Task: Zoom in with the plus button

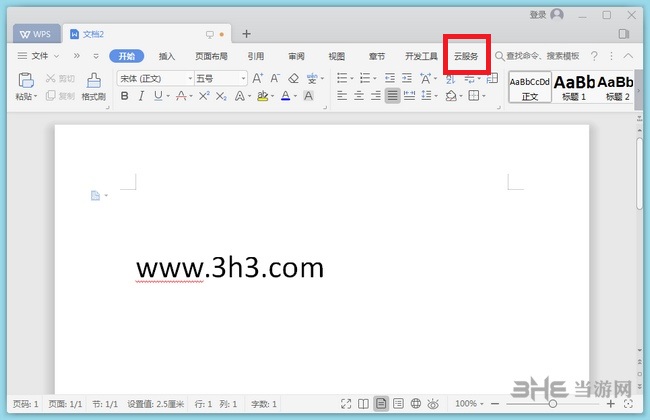Action: click(x=611, y=403)
